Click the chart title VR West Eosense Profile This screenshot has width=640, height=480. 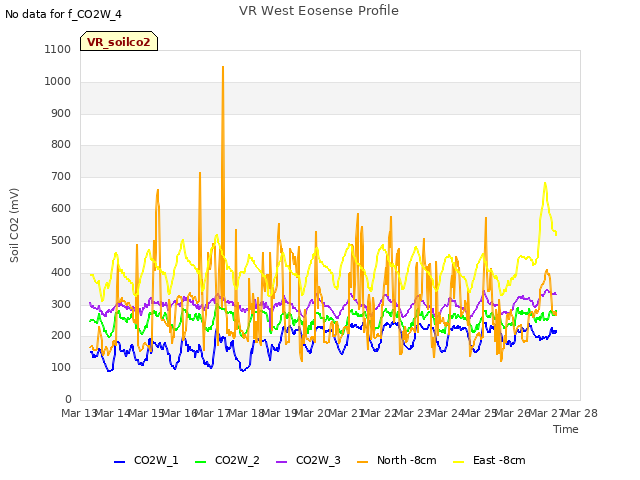(x=319, y=11)
